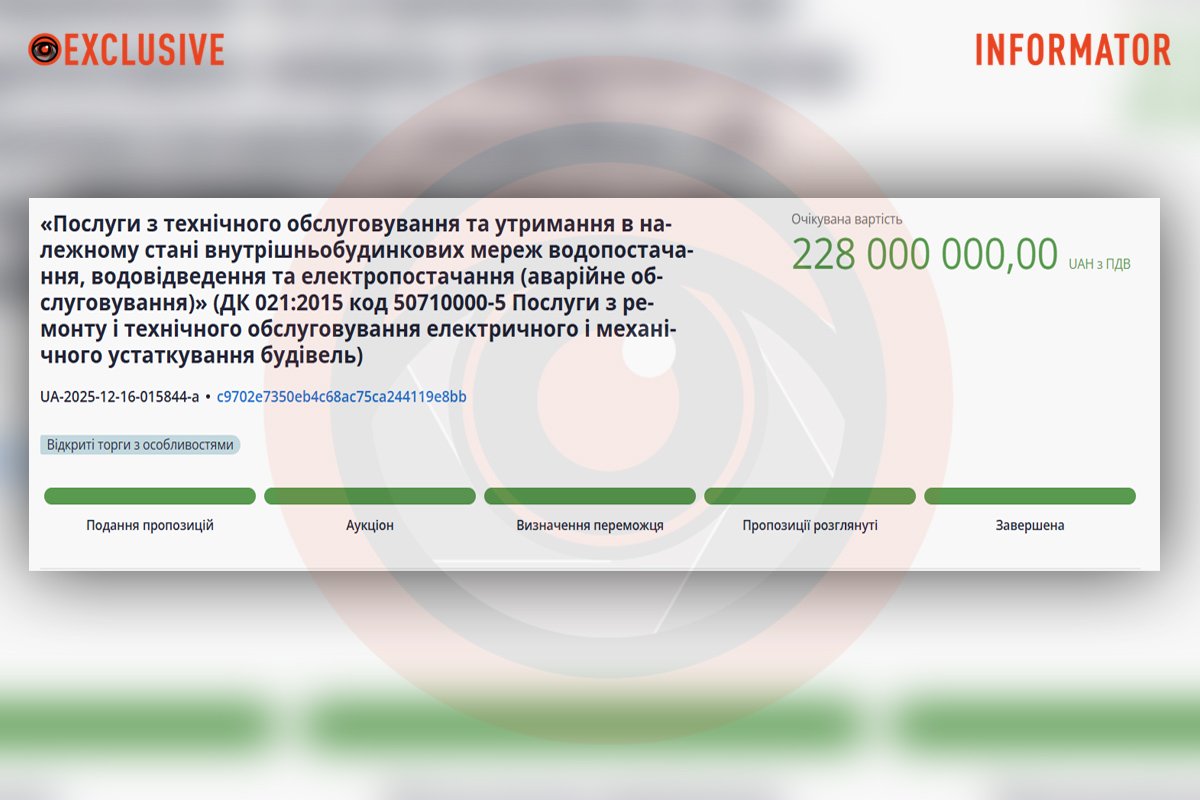Open the c9702e7350eb4c68ac75ca244119e8bb hash link
Image resolution: width=1200 pixels, height=800 pixels.
[341, 397]
